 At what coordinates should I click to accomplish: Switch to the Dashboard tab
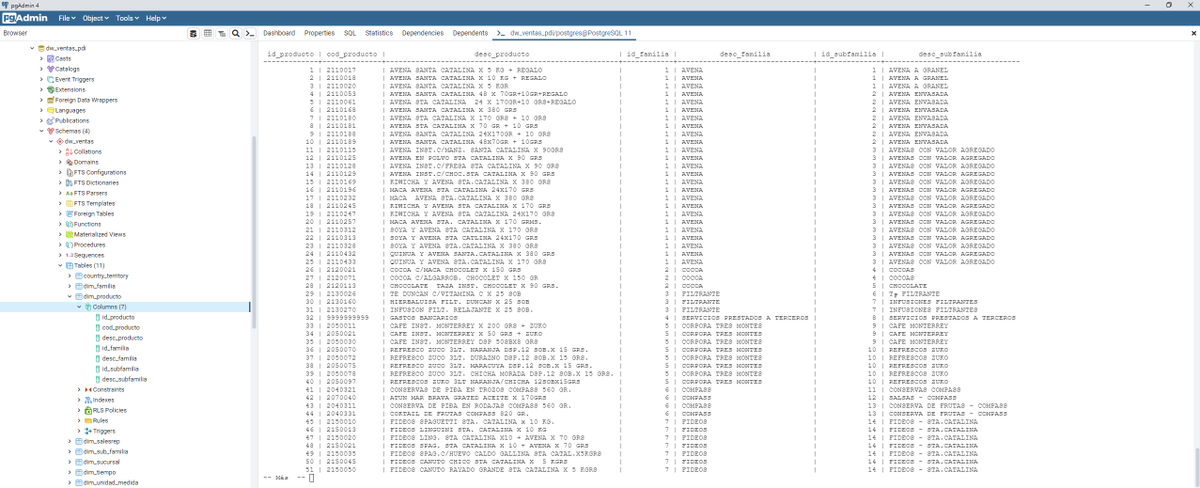(281, 33)
